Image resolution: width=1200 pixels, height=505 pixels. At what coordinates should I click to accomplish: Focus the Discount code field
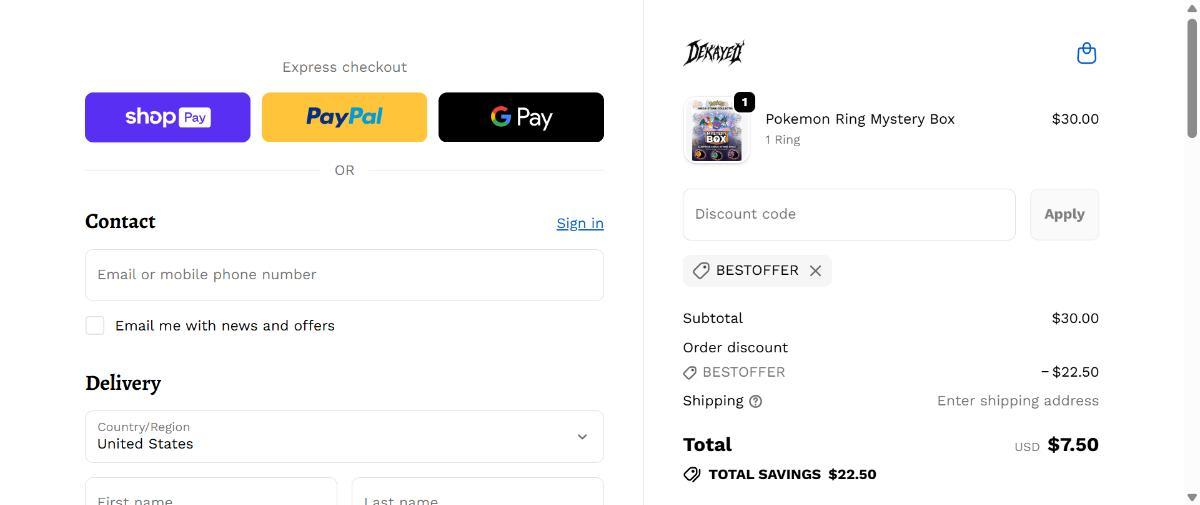[848, 214]
